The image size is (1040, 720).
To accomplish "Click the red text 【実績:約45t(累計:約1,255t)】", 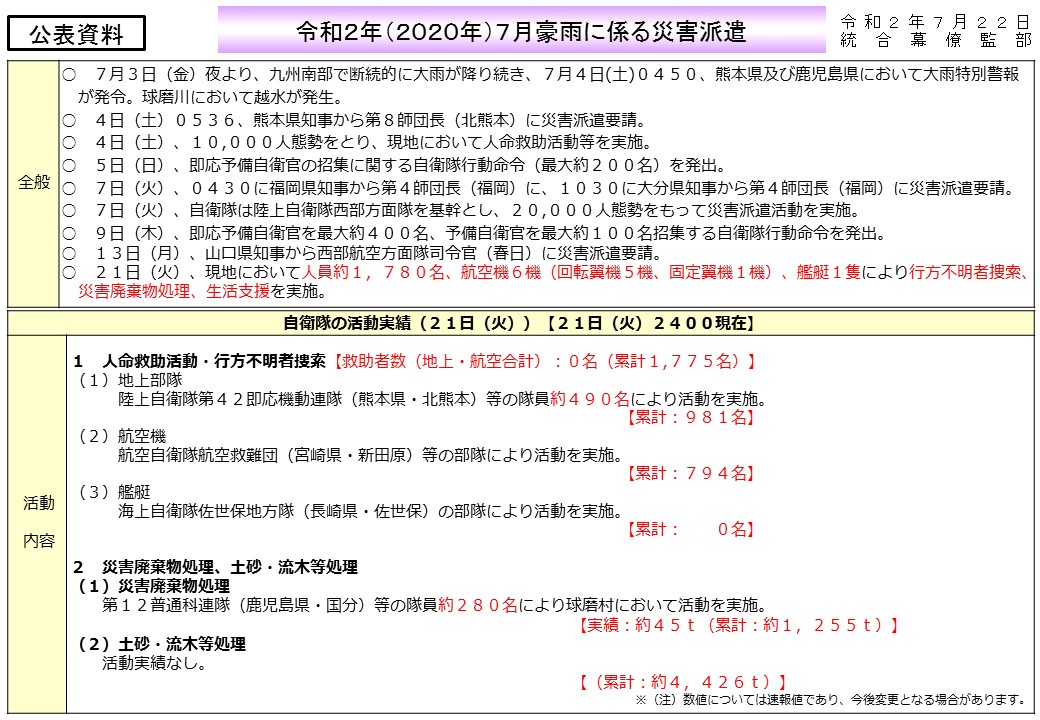I will click(738, 625).
